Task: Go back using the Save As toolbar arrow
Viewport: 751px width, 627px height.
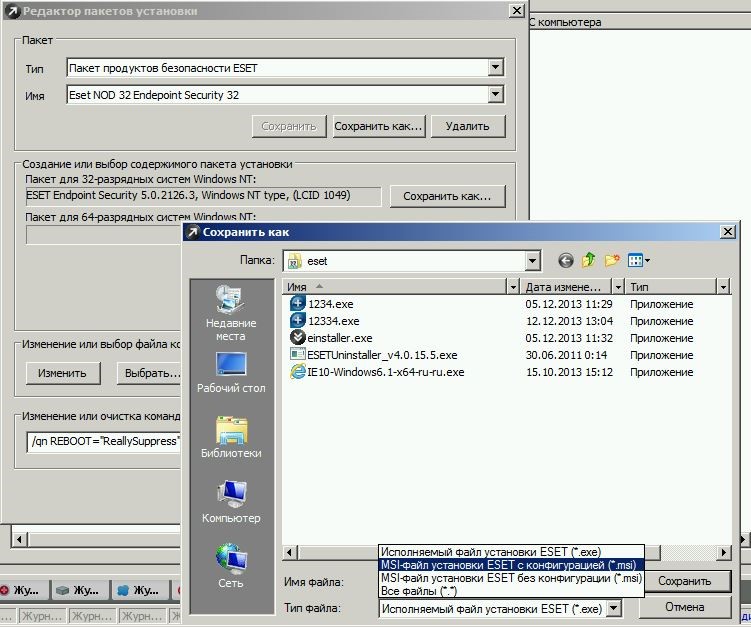Action: point(566,261)
